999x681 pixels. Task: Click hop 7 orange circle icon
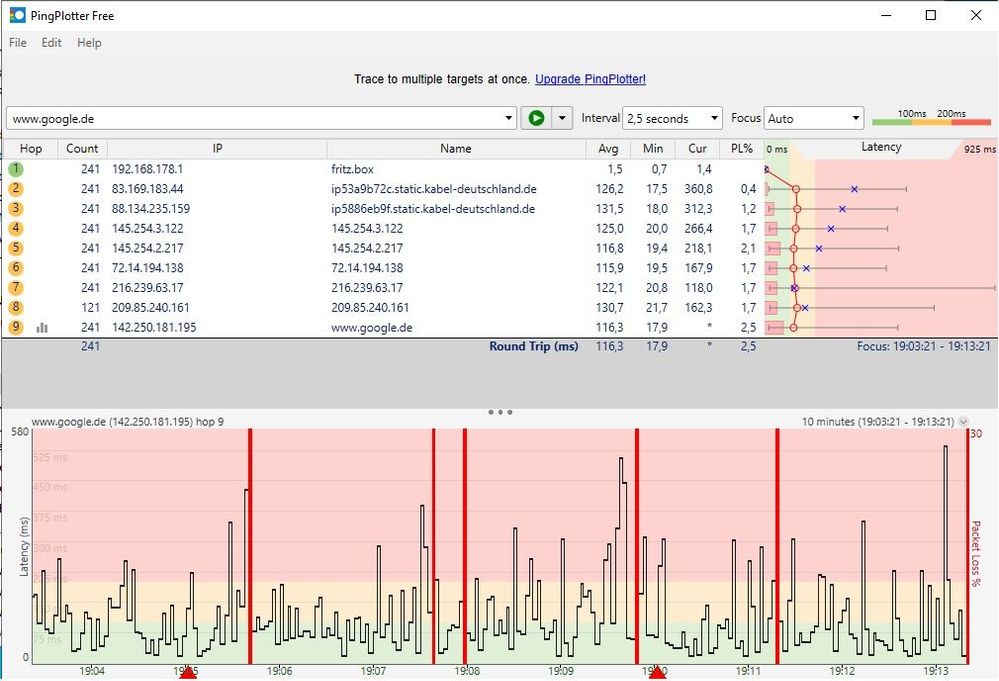coord(16,287)
